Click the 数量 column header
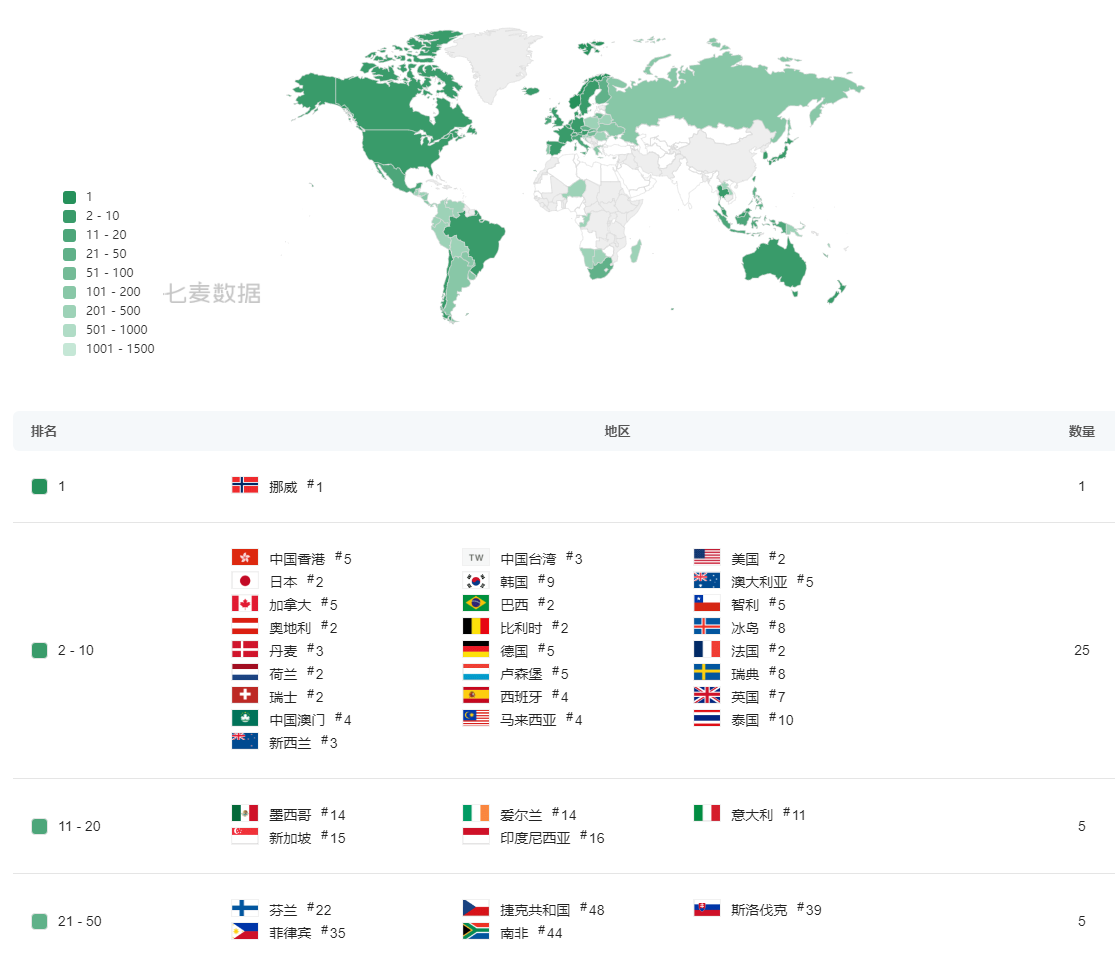Viewport: 1115px width, 957px height. (x=1082, y=431)
